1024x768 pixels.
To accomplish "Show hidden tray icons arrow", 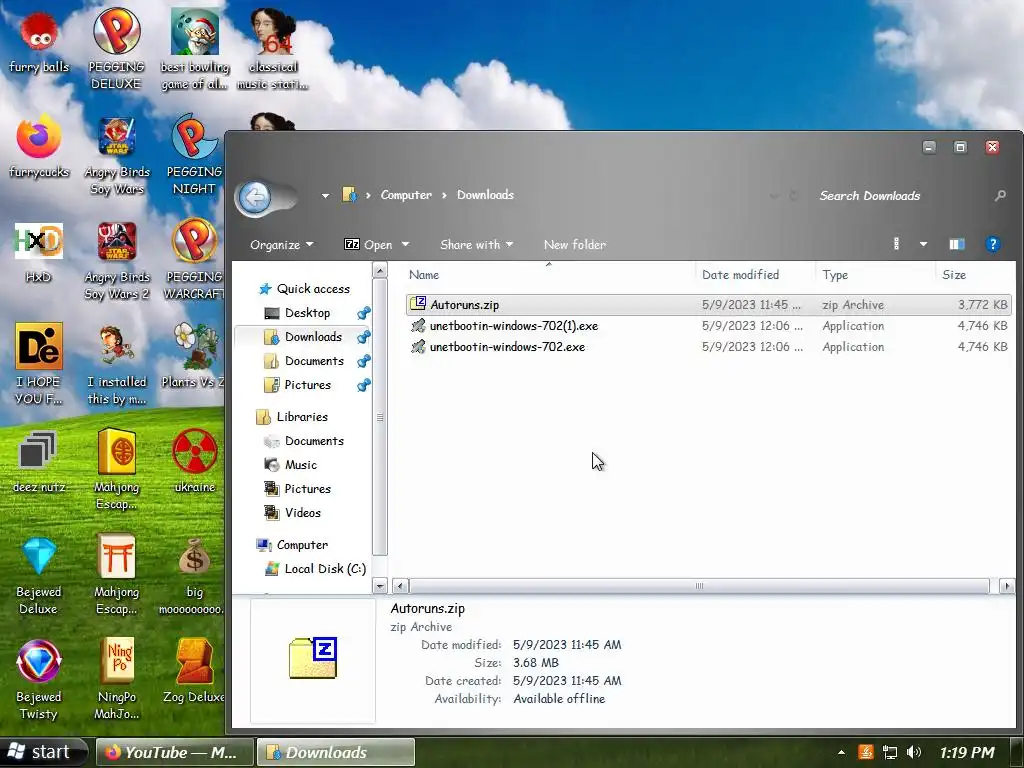I will 841,752.
